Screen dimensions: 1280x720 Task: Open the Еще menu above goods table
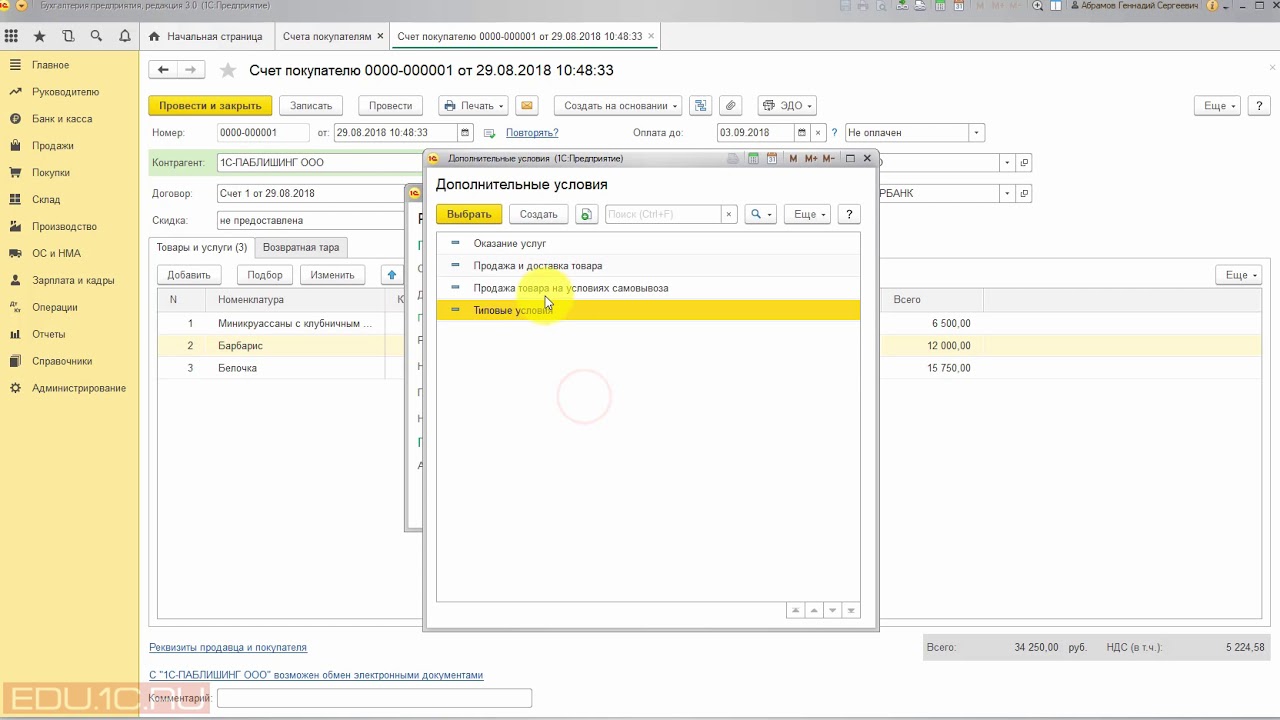pyautogui.click(x=1240, y=275)
